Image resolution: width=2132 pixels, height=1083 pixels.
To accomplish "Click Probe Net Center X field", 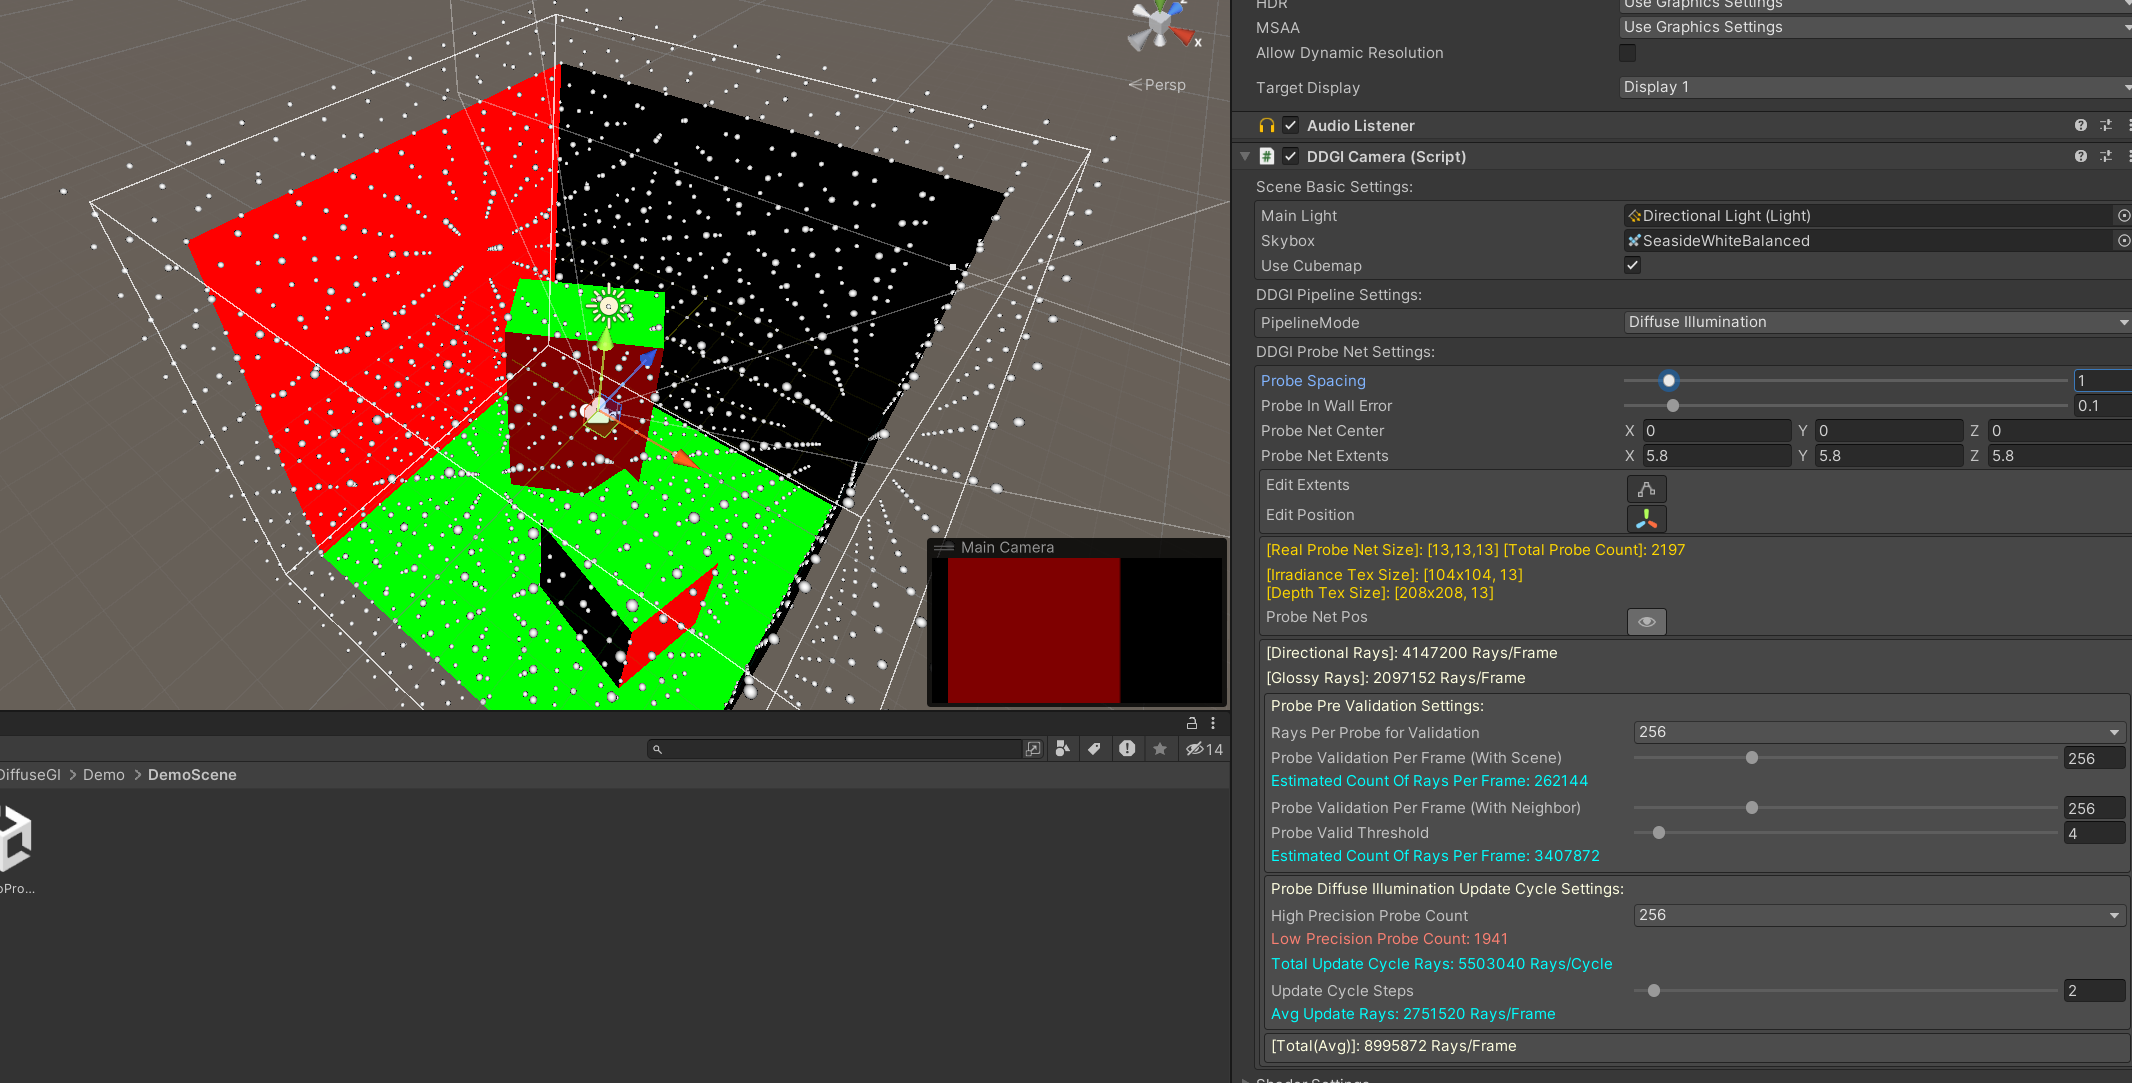I will point(1716,430).
